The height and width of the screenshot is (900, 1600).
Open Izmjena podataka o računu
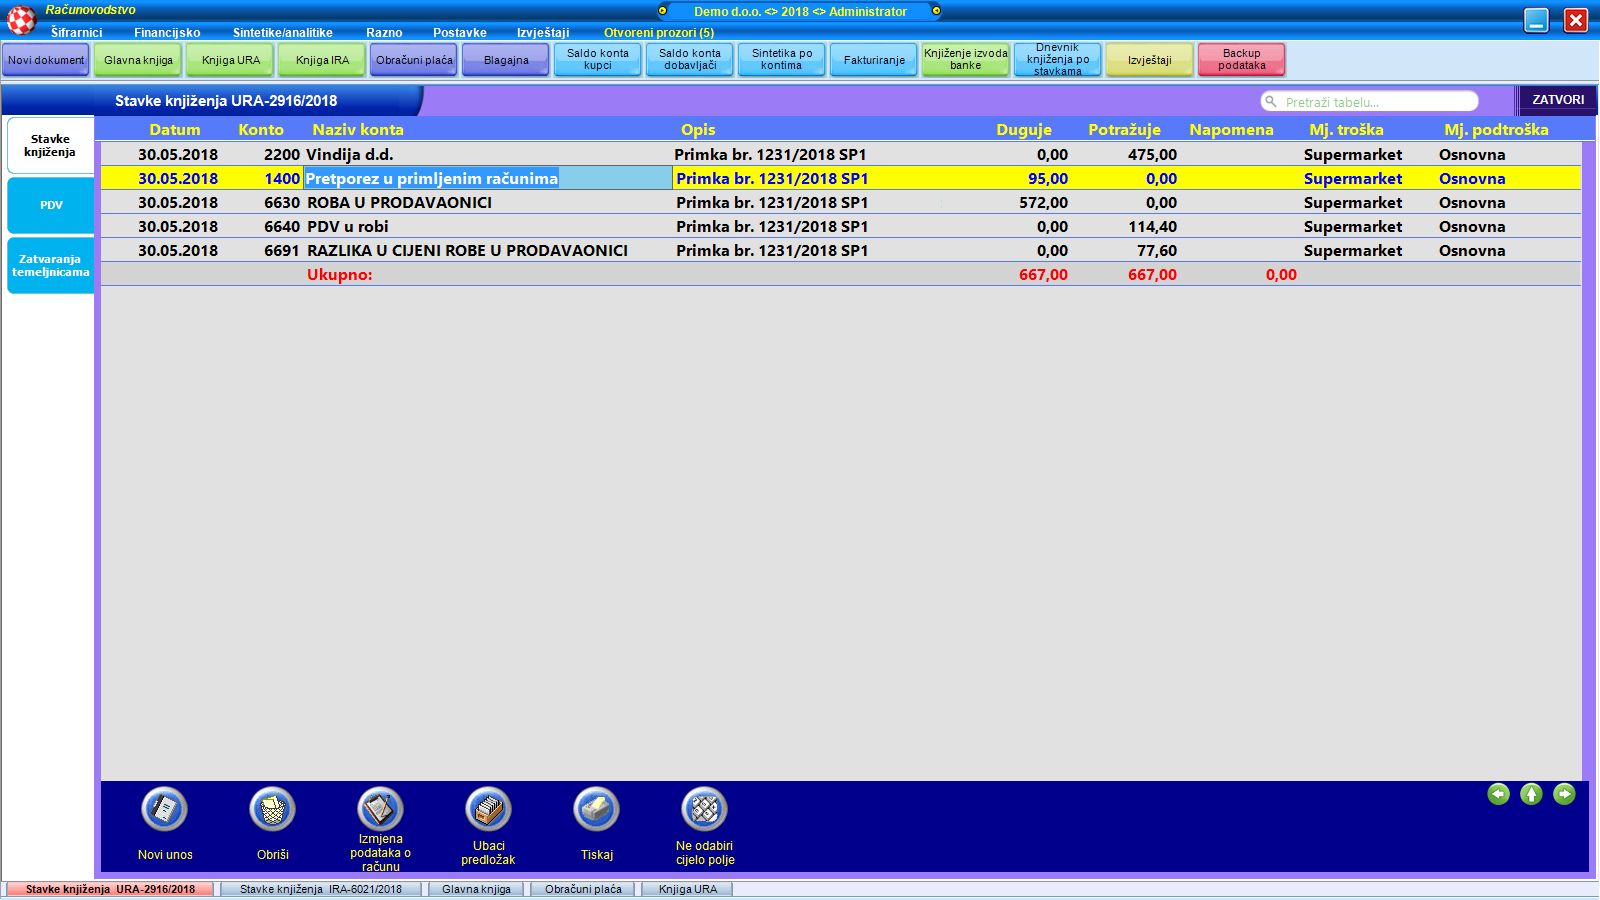coord(380,810)
